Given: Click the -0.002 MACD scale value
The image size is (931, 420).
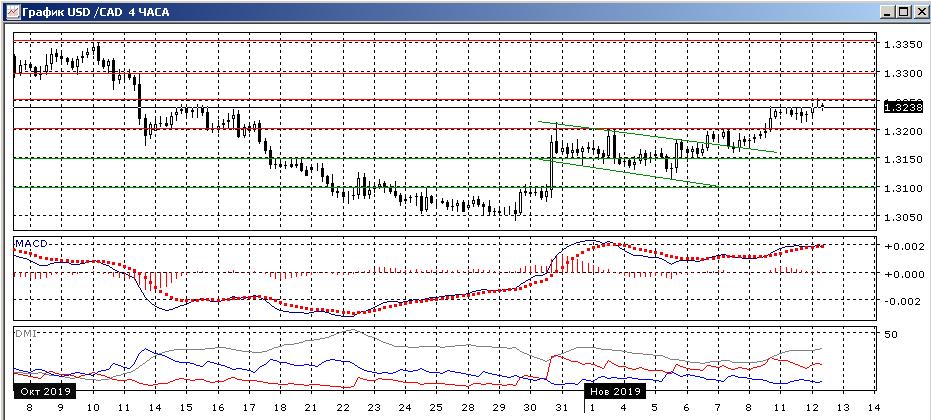Looking at the screenshot, I should click(901, 301).
